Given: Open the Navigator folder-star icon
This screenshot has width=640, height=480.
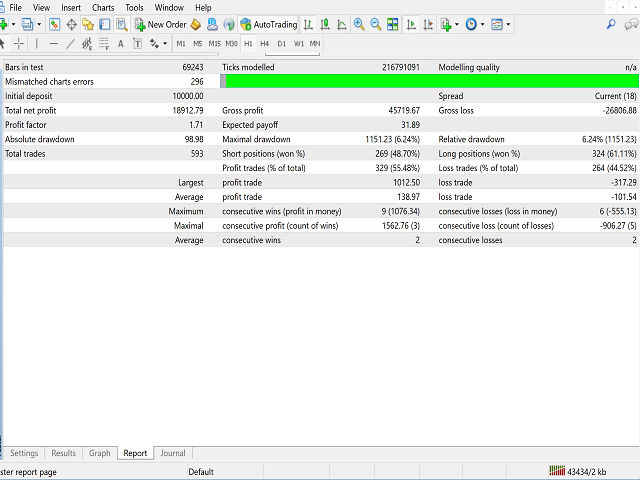Looking at the screenshot, I should pos(88,24).
